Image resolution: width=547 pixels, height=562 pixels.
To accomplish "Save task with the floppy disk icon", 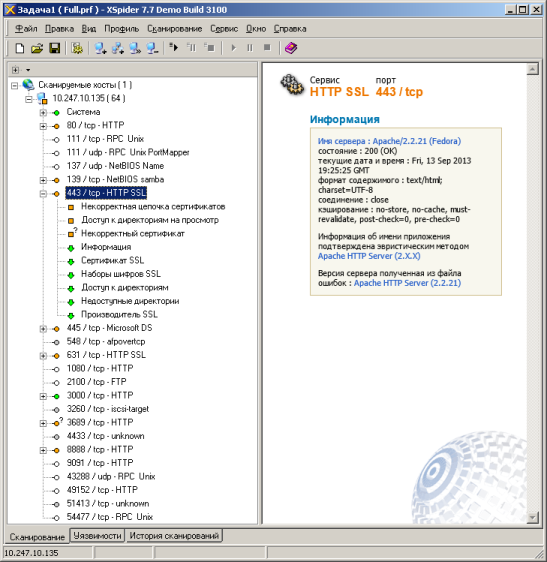I will pos(54,48).
